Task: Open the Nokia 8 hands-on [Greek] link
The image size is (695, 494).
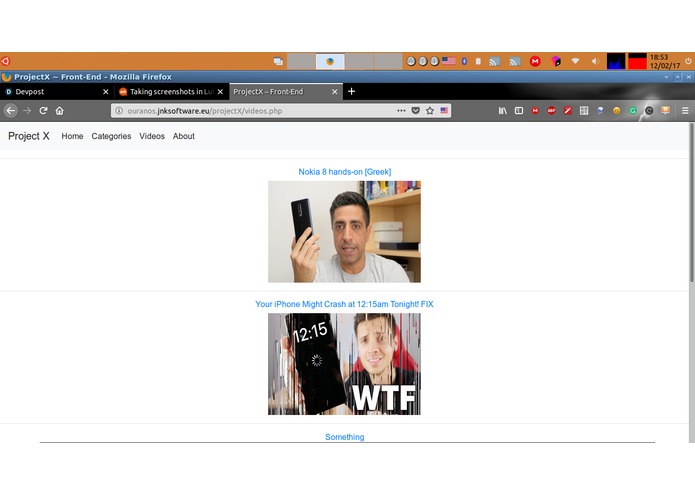Action: (x=344, y=172)
